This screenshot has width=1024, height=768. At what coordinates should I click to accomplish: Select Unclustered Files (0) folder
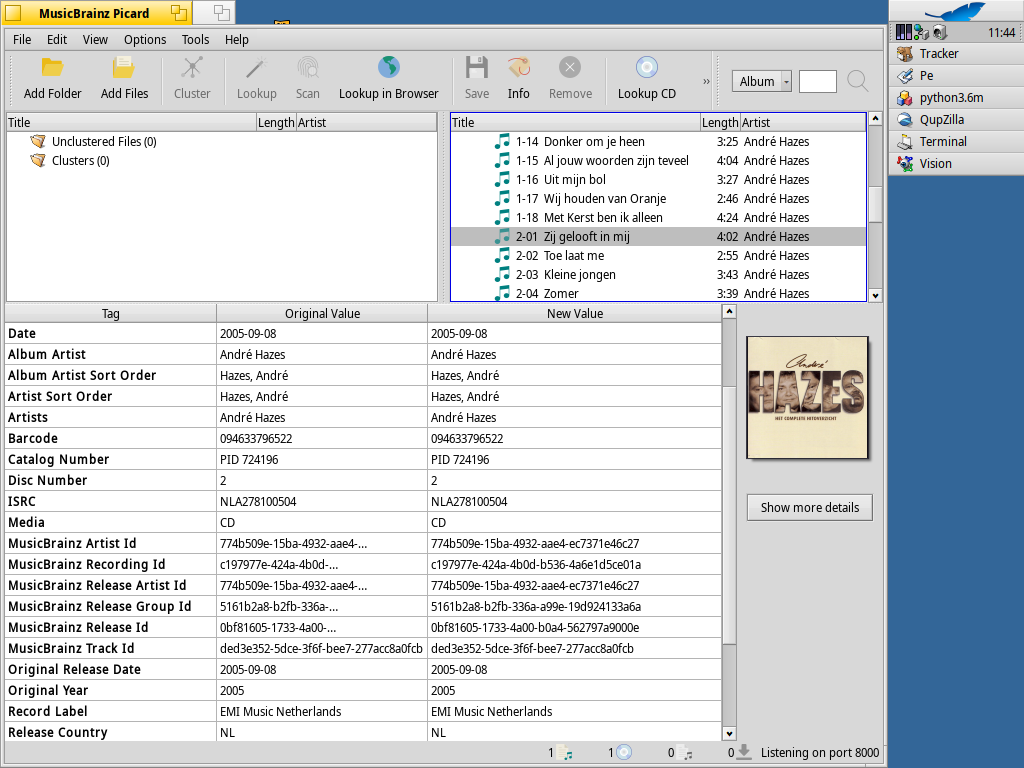[x=104, y=142]
